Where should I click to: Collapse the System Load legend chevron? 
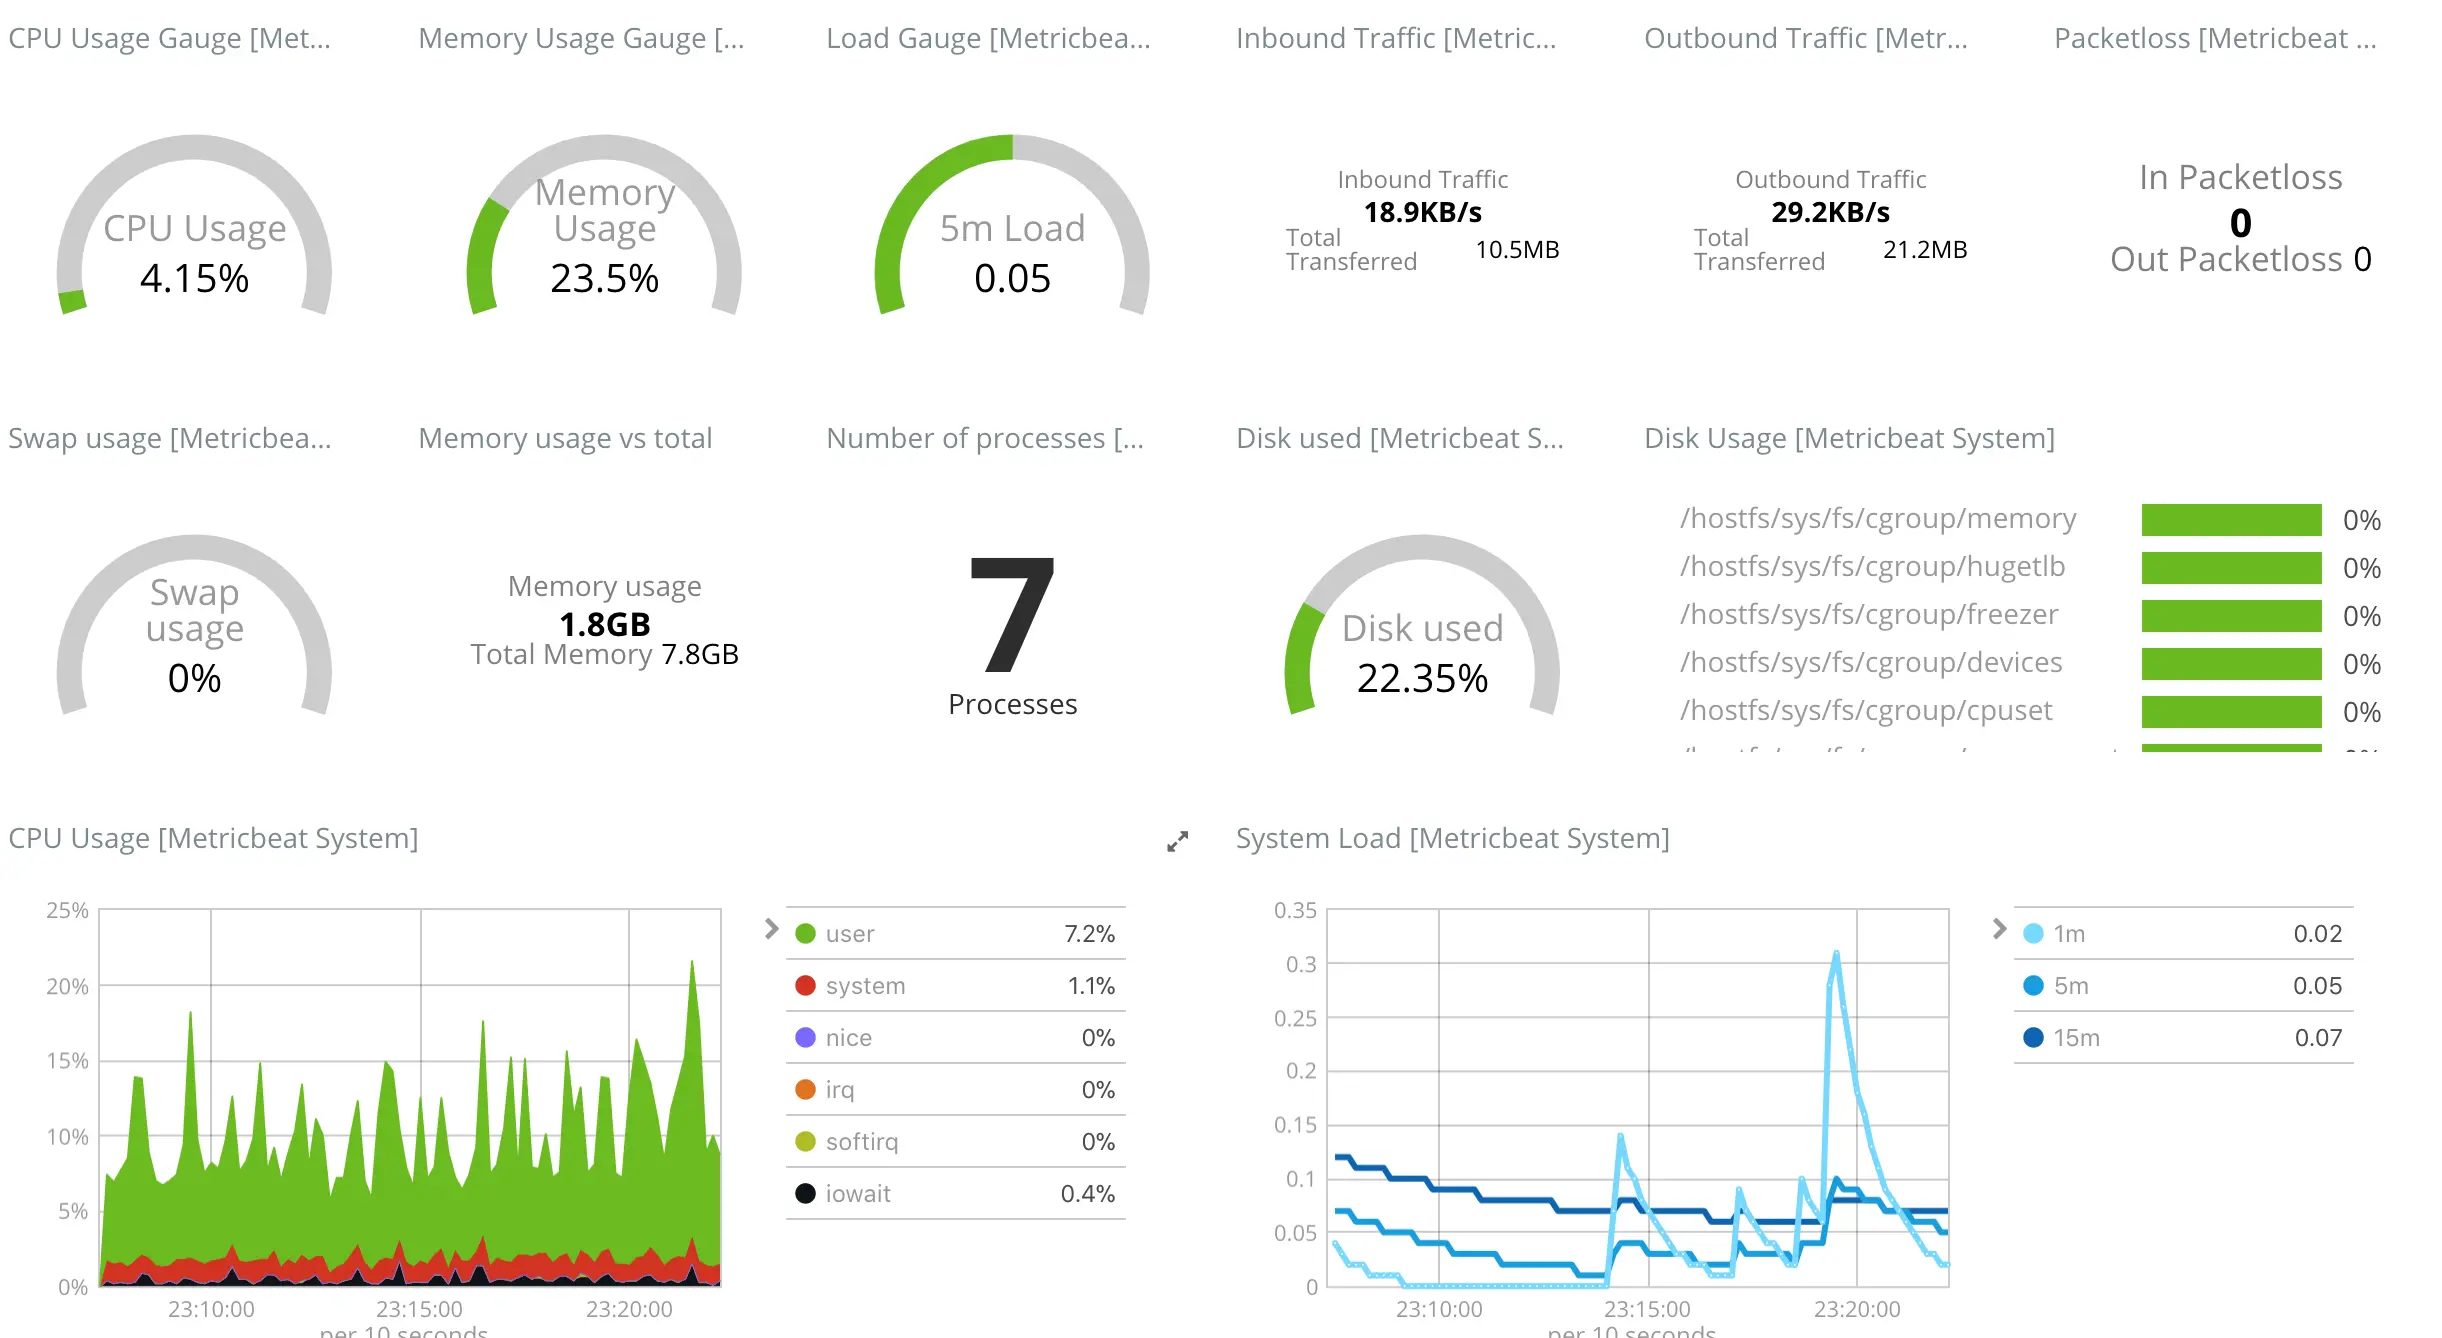pyautogui.click(x=1999, y=929)
